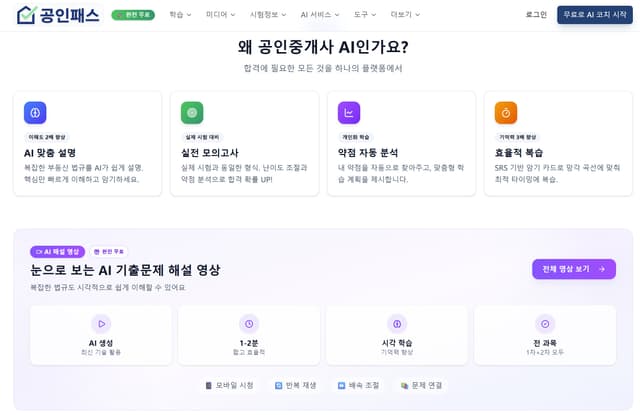Click the purple AI 해설 영상 badge
This screenshot has height=415, width=640.
(58, 252)
